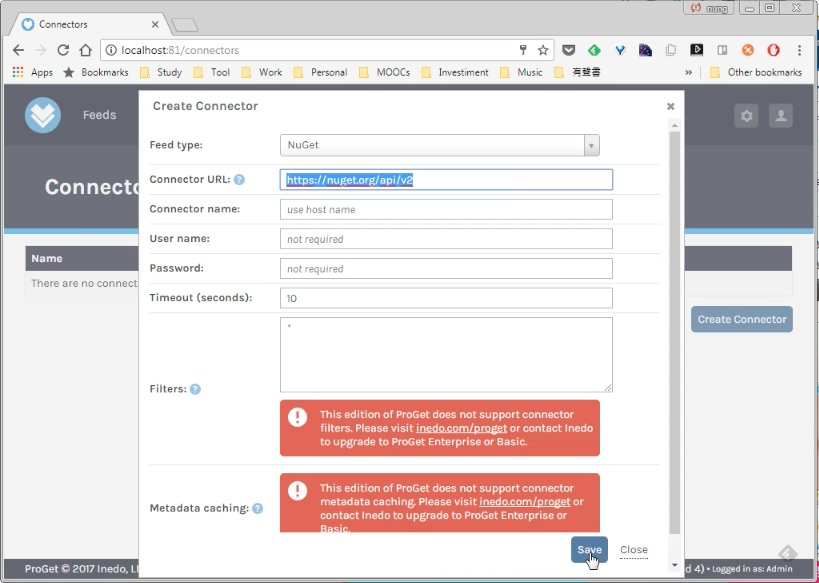Image resolution: width=819 pixels, height=583 pixels.
Task: Click the browser Forward arrow
Action: coord(40,50)
